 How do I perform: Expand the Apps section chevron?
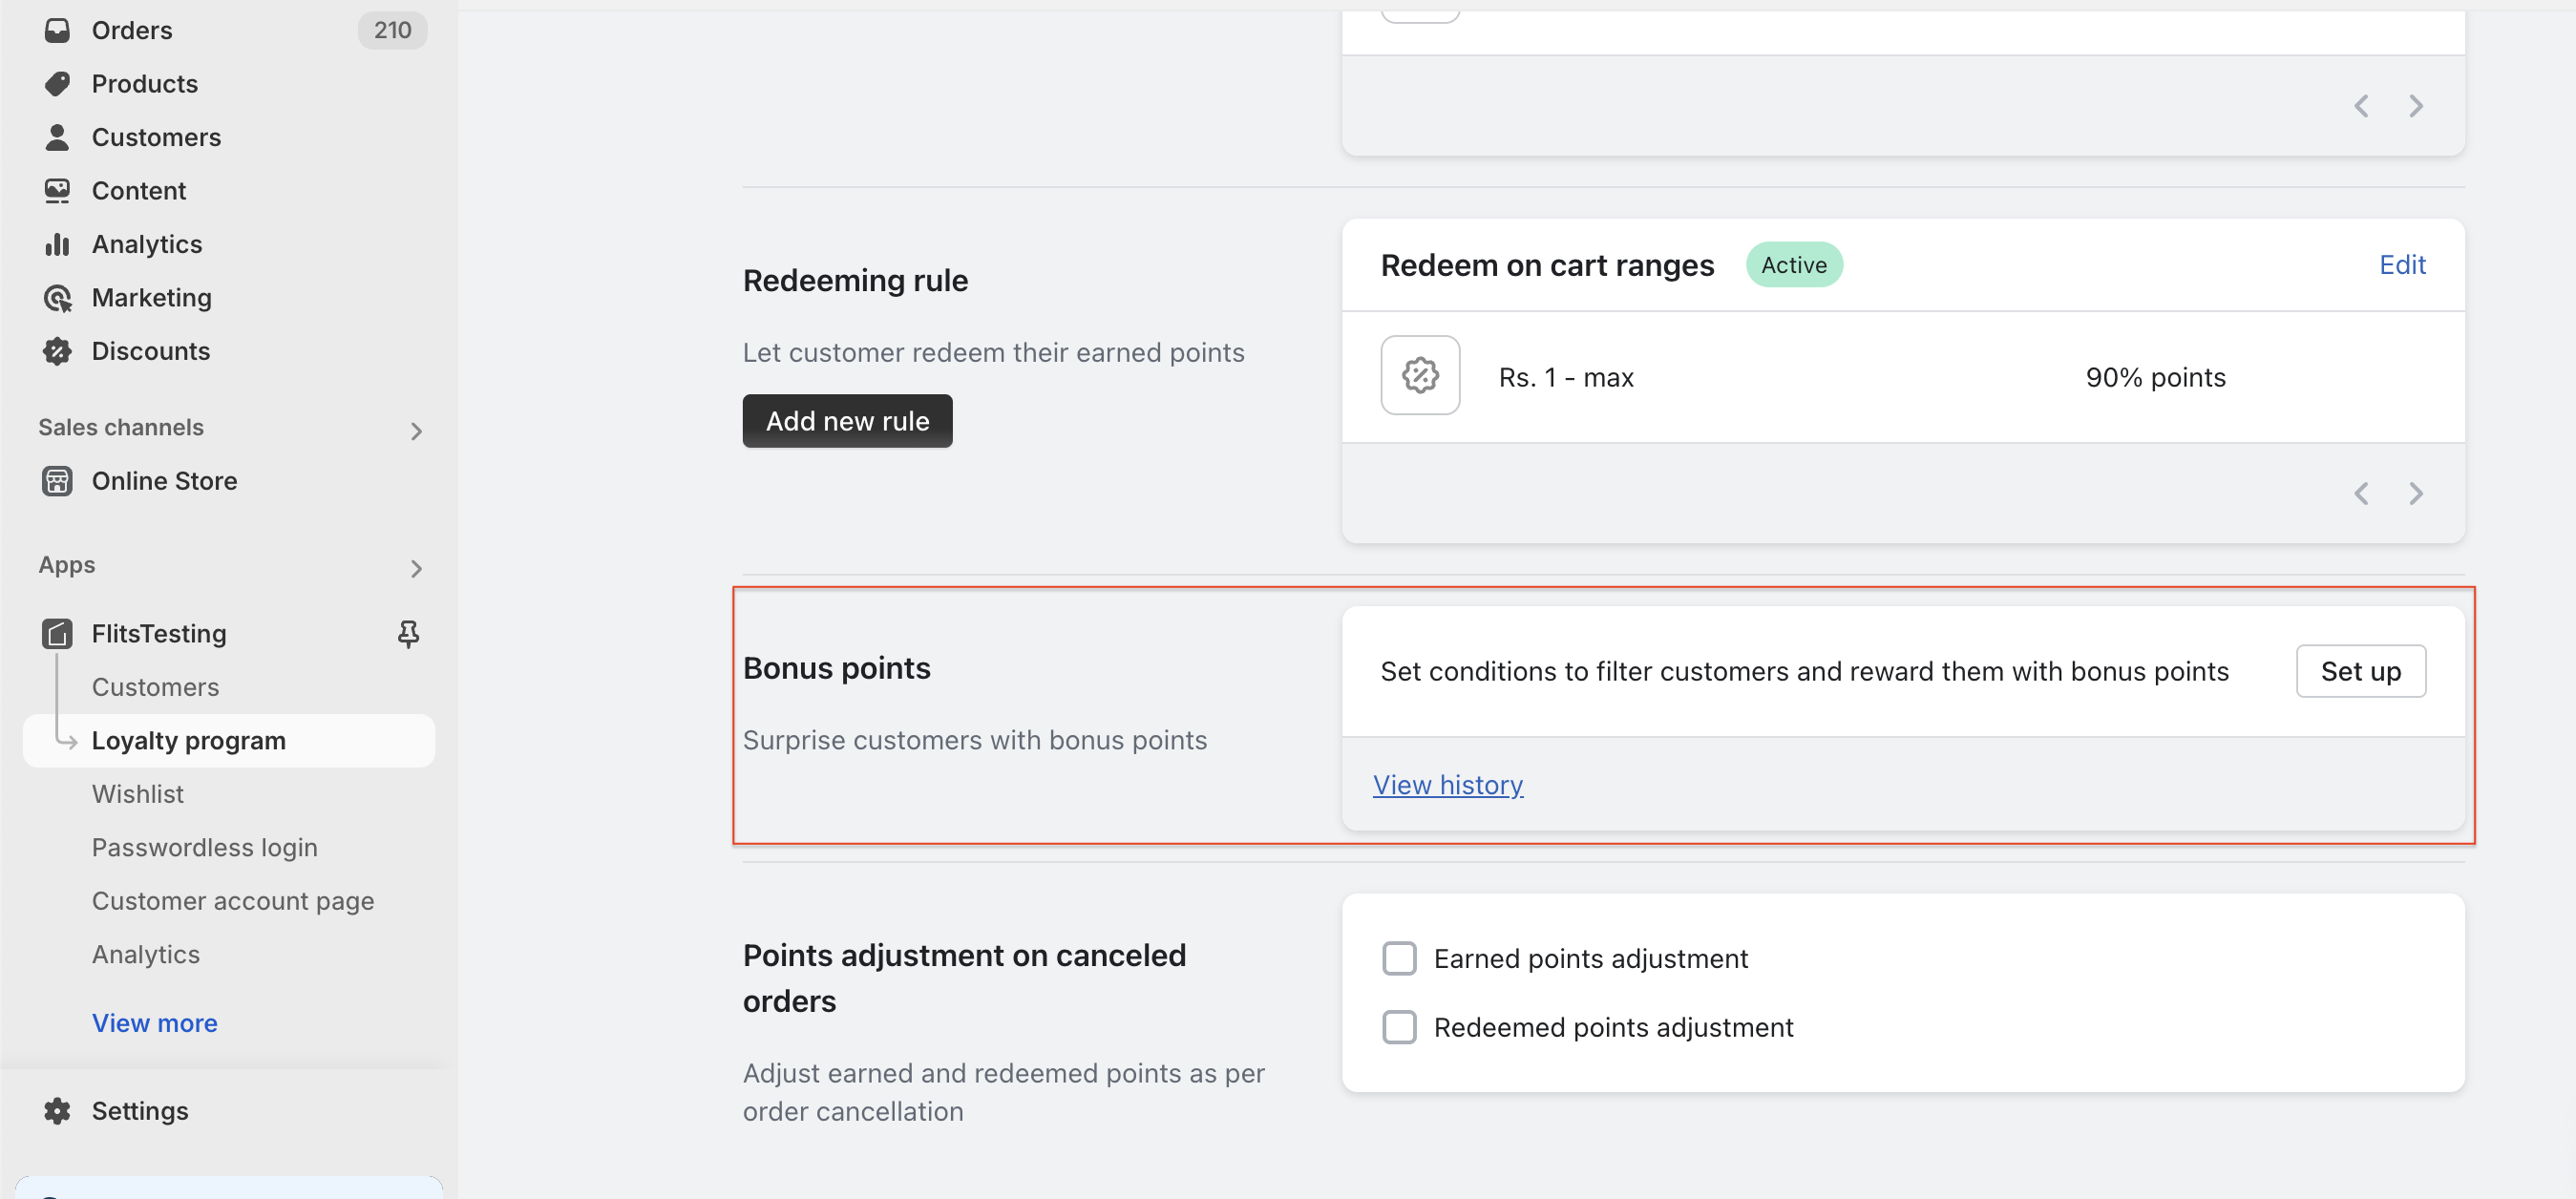coord(416,569)
